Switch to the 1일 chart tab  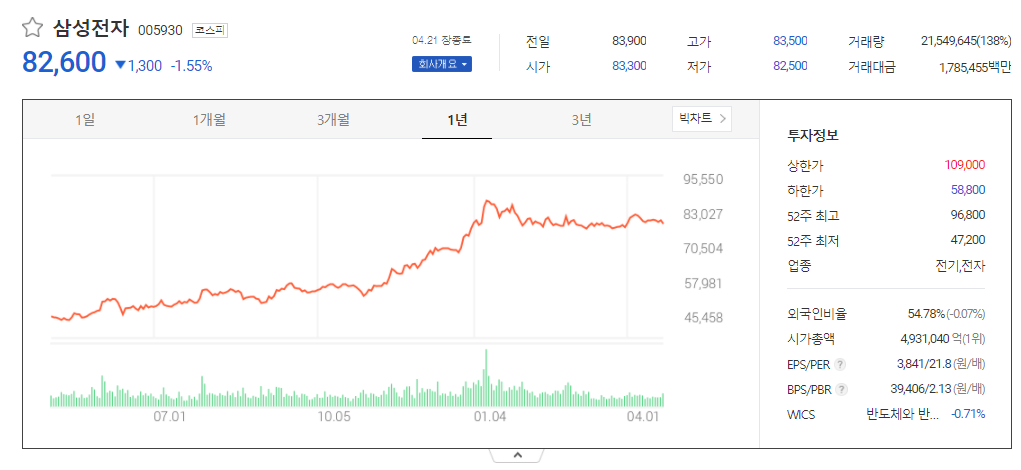85,120
